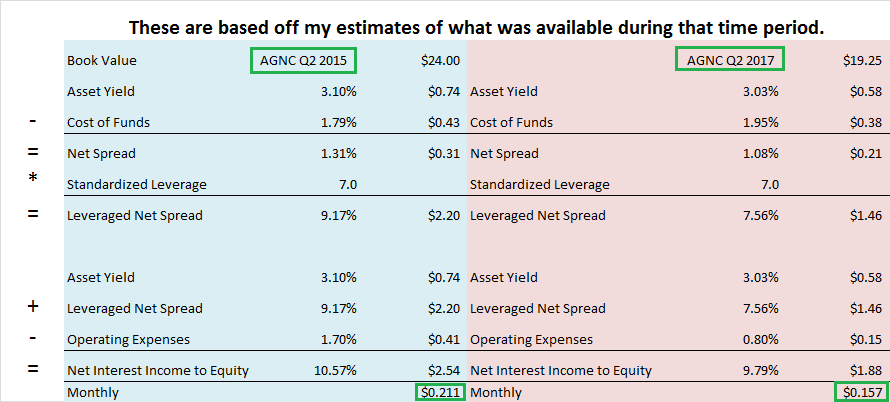Click the title text about estimates
This screenshot has width=890, height=402.
pyautogui.click(x=477, y=27)
